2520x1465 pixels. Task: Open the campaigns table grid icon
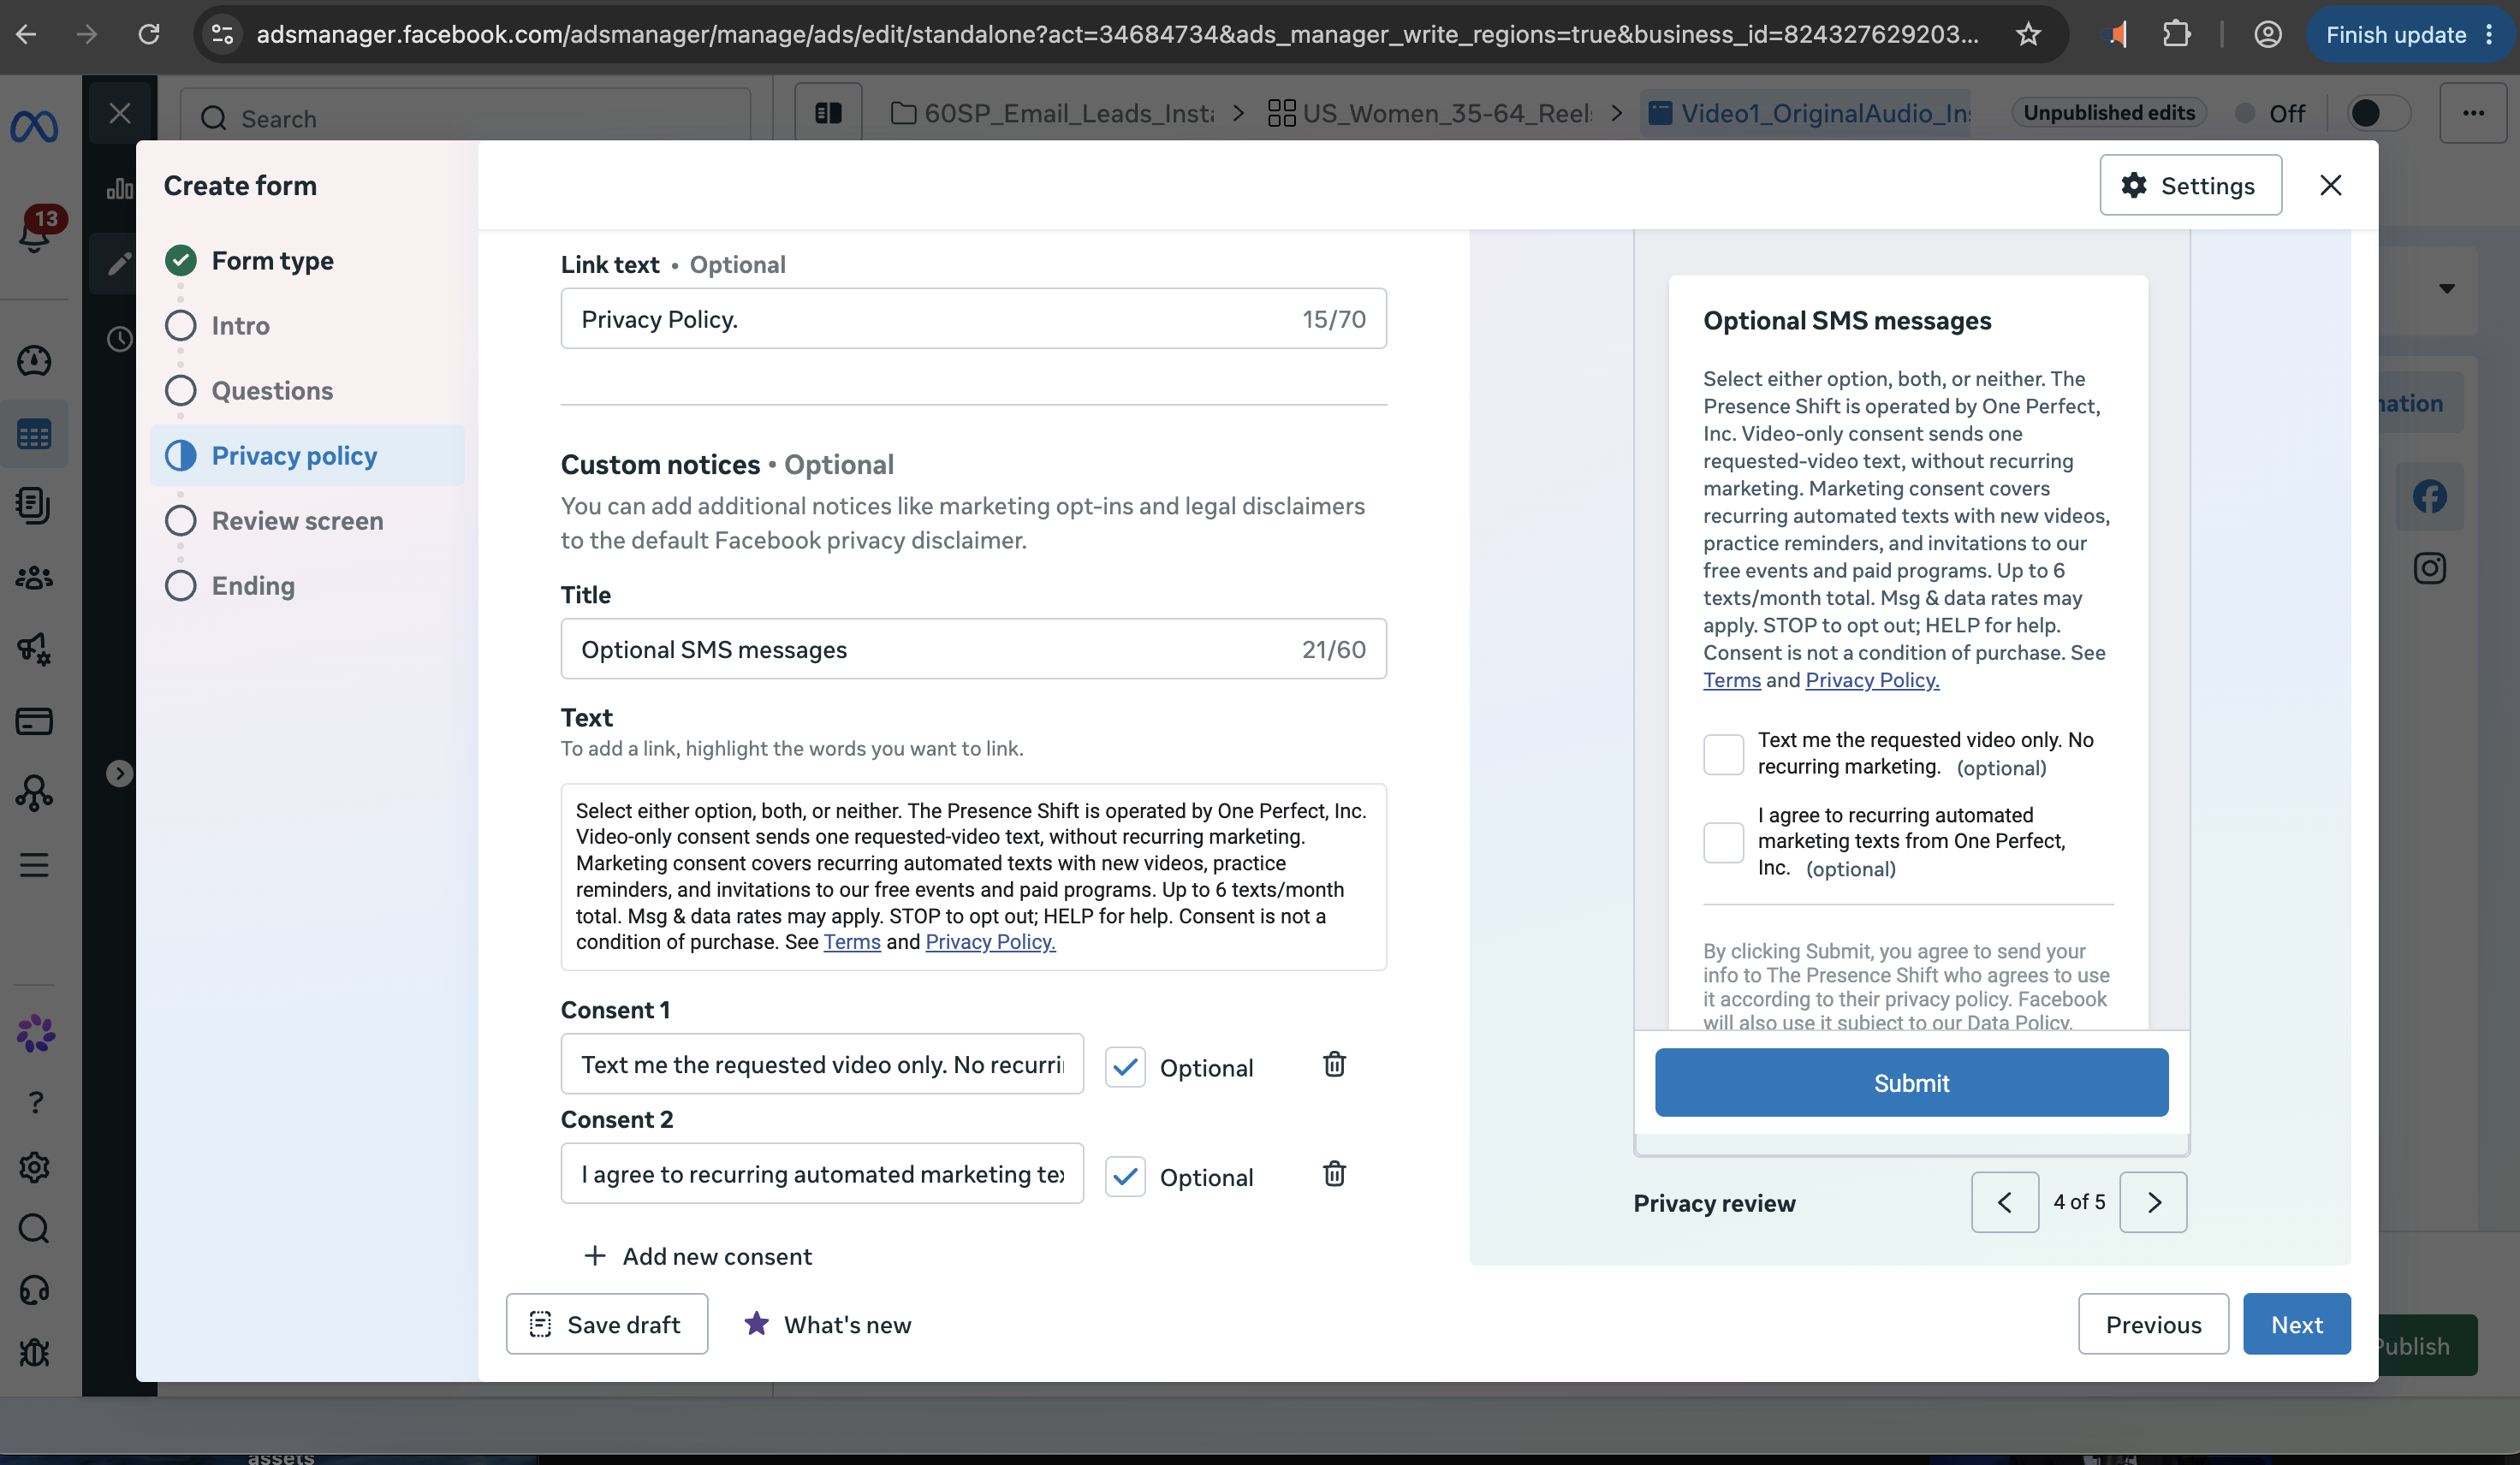click(34, 435)
